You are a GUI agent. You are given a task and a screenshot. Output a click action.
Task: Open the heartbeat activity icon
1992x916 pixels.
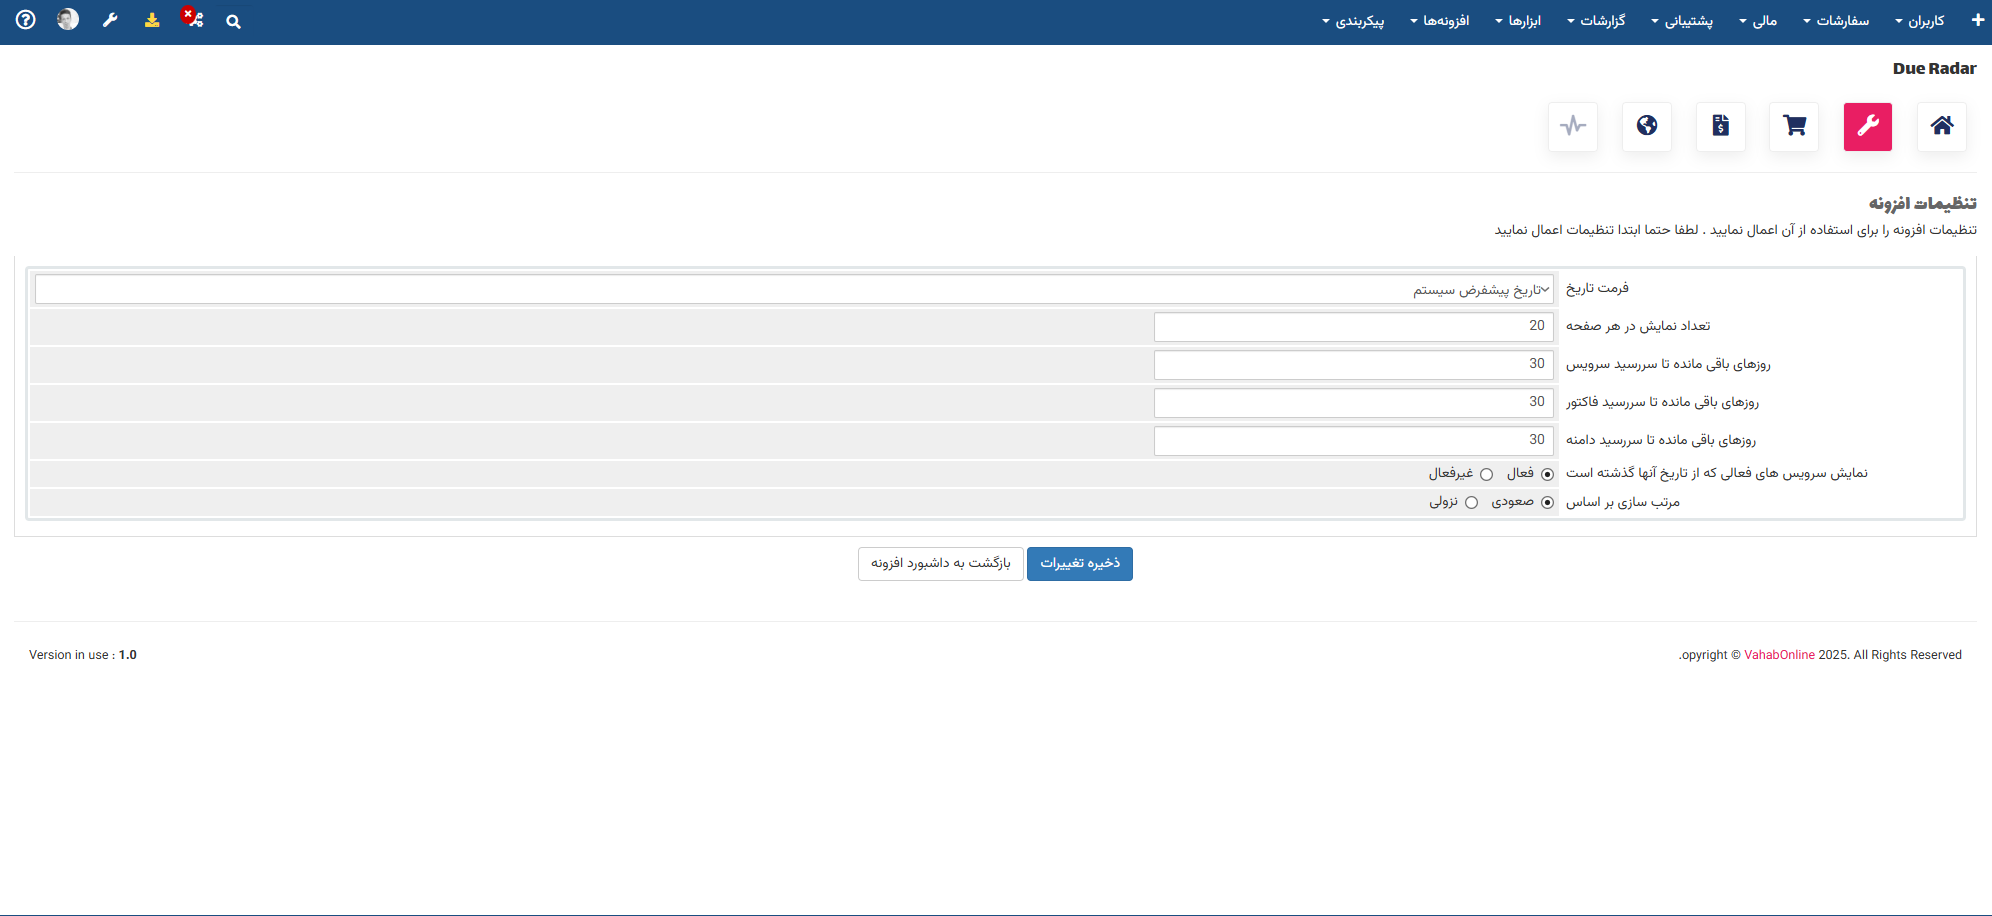[1572, 126]
